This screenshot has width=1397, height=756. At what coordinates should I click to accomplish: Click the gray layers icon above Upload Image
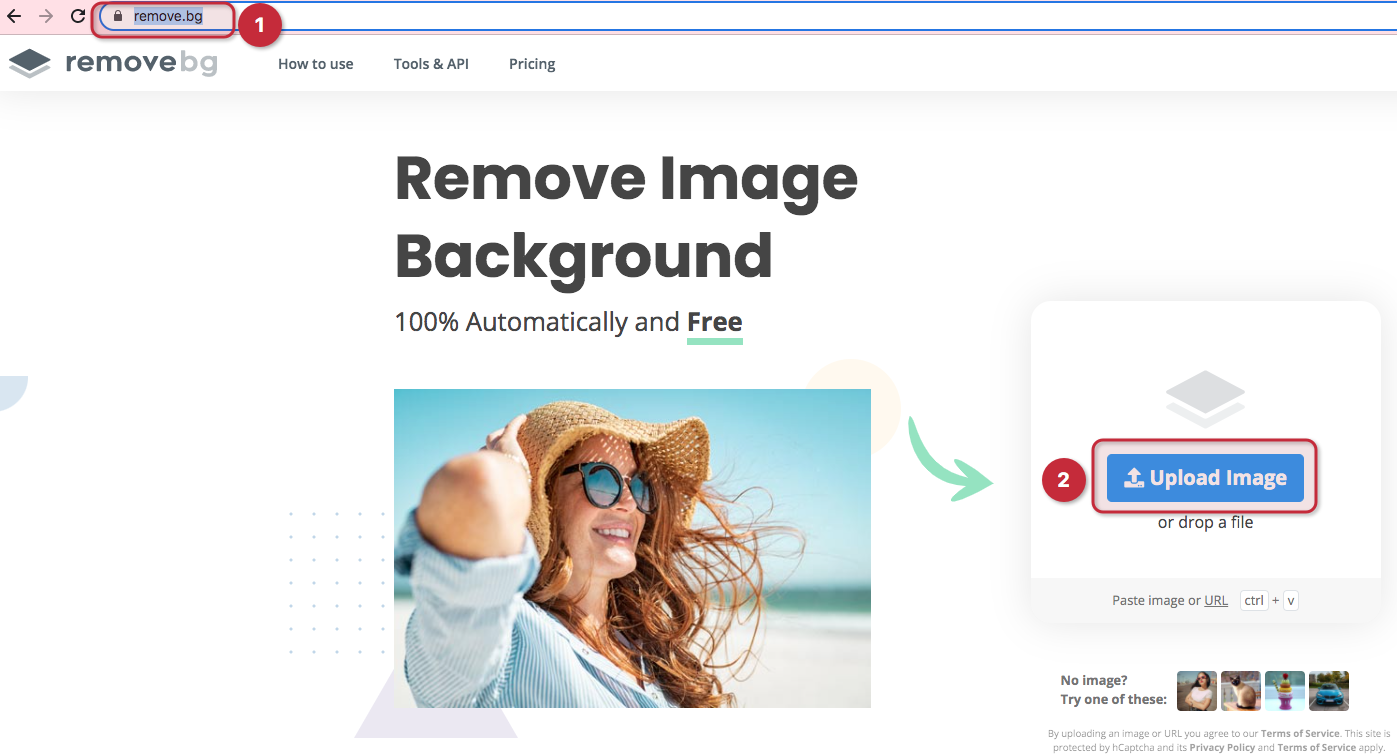(1205, 398)
